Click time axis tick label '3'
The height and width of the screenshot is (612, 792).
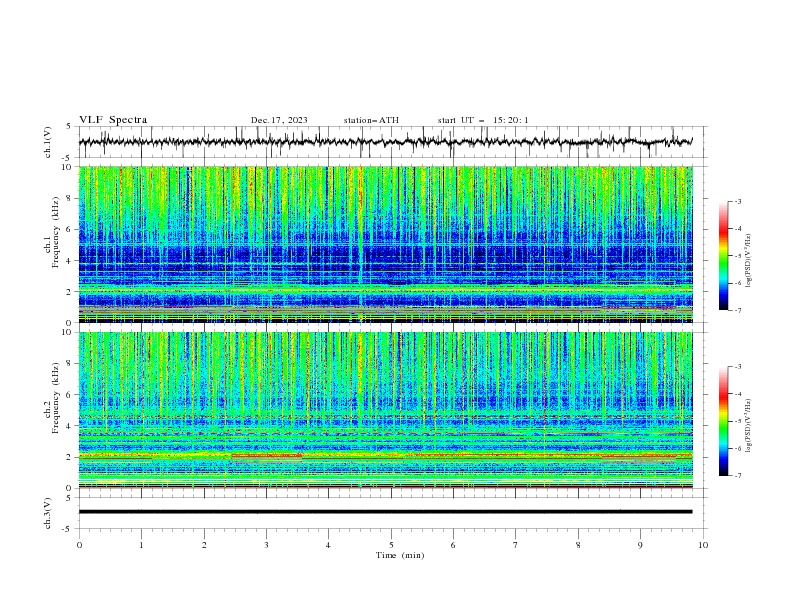point(266,545)
